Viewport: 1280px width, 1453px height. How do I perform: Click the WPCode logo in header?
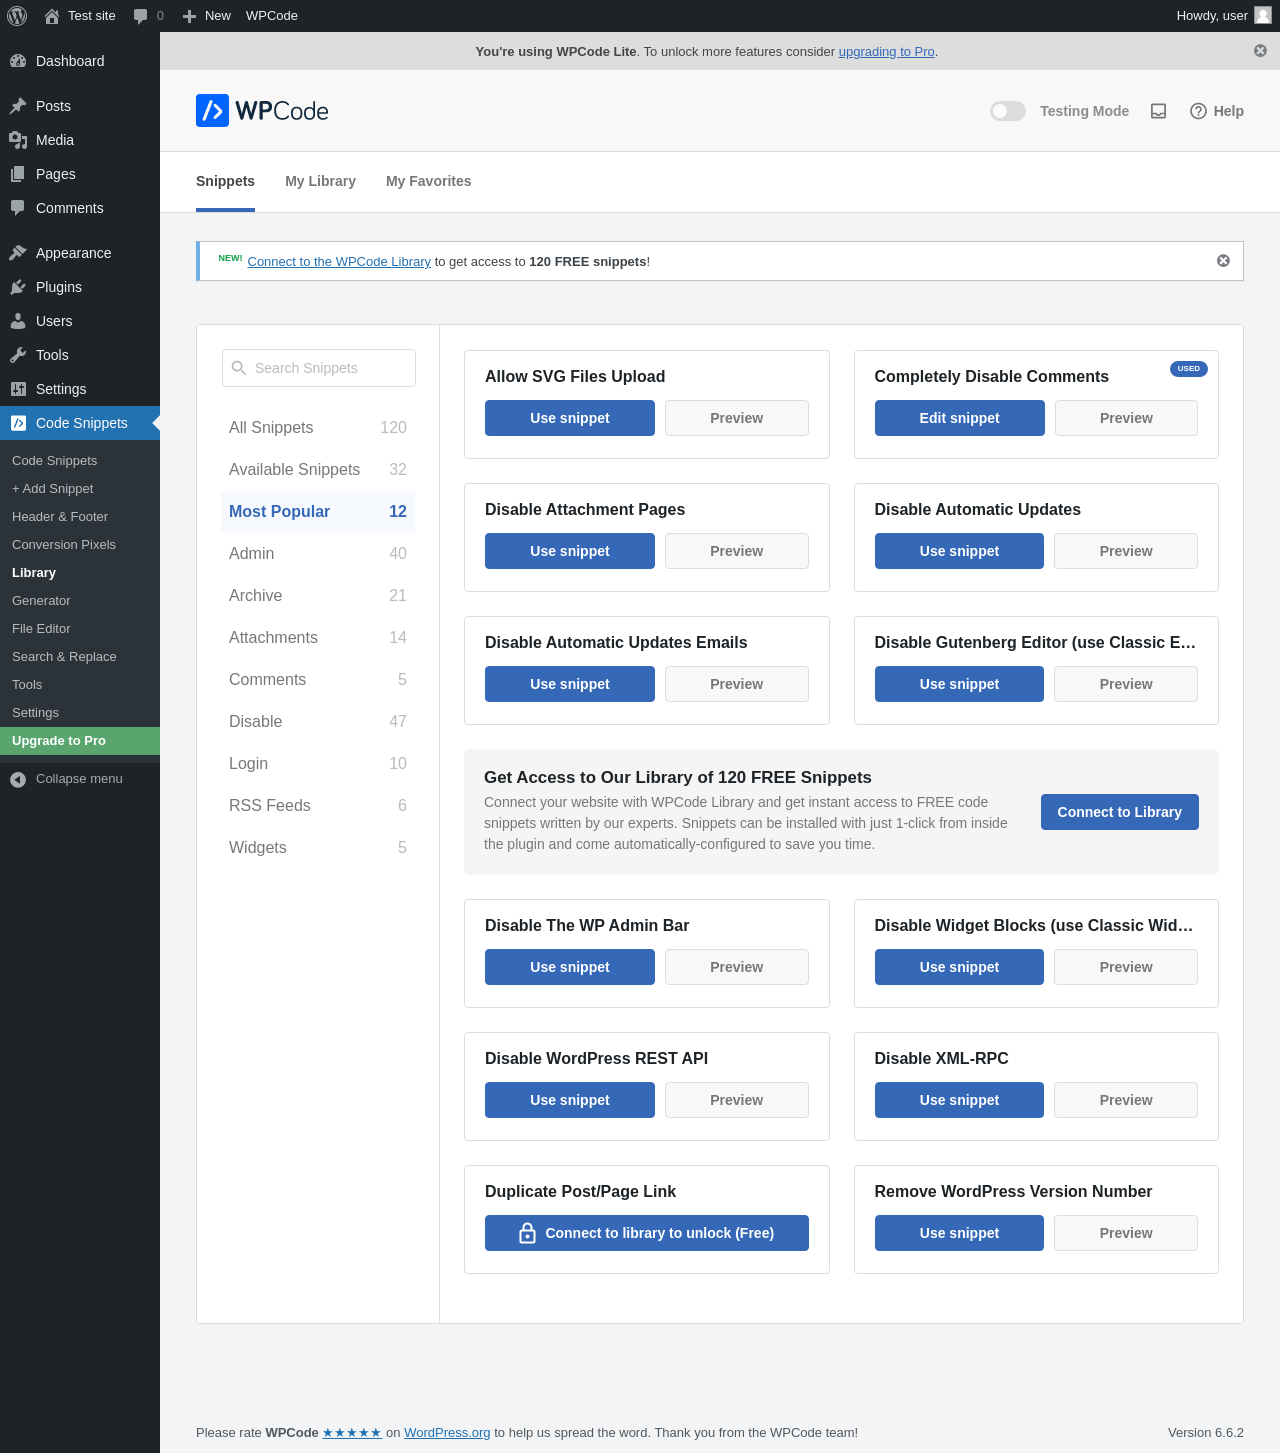pos(262,111)
